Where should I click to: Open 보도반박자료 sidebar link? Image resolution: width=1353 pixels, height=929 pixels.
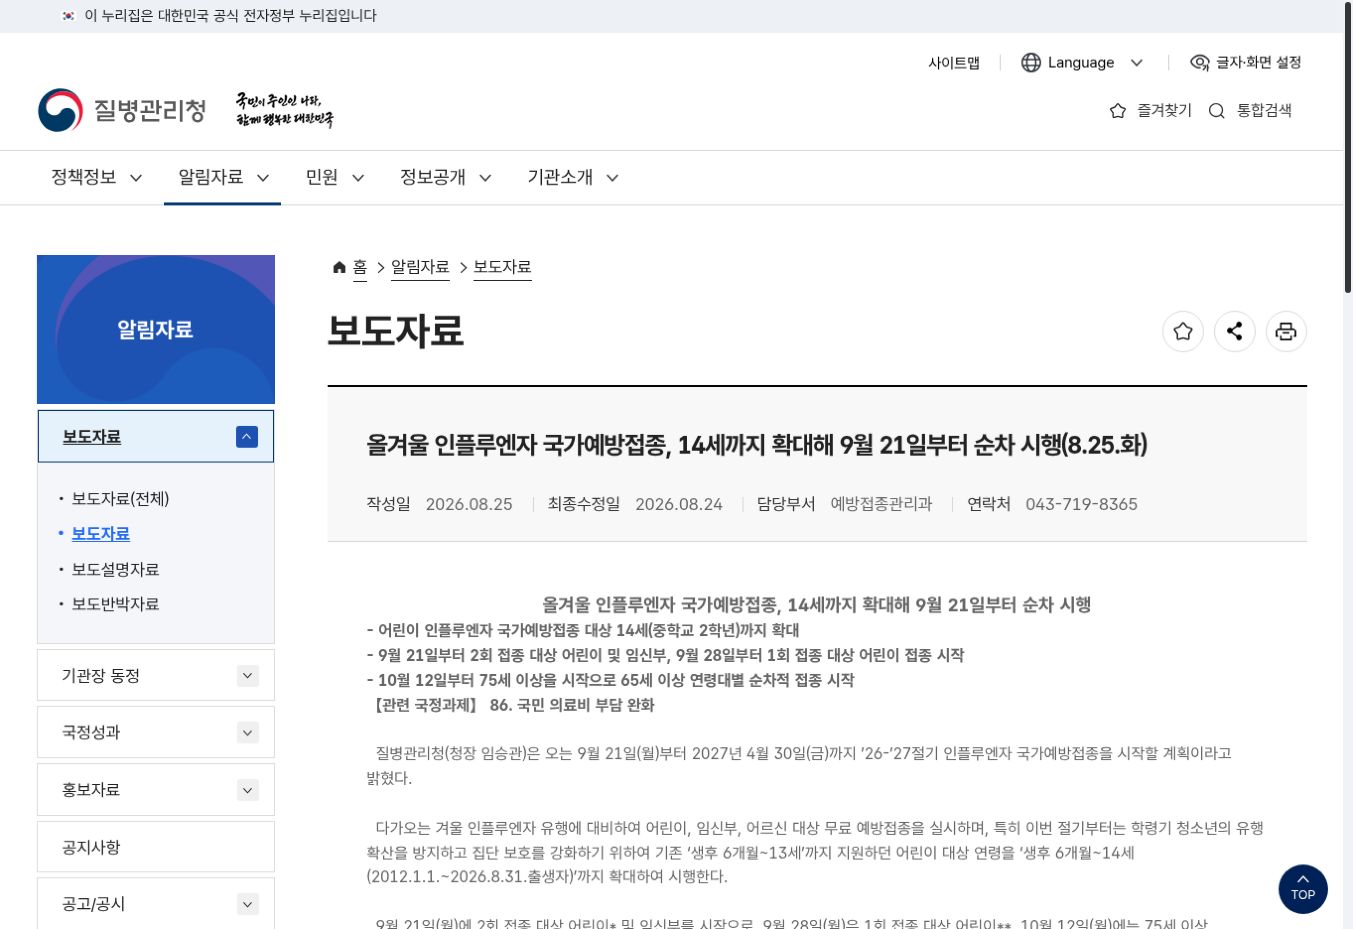click(115, 604)
